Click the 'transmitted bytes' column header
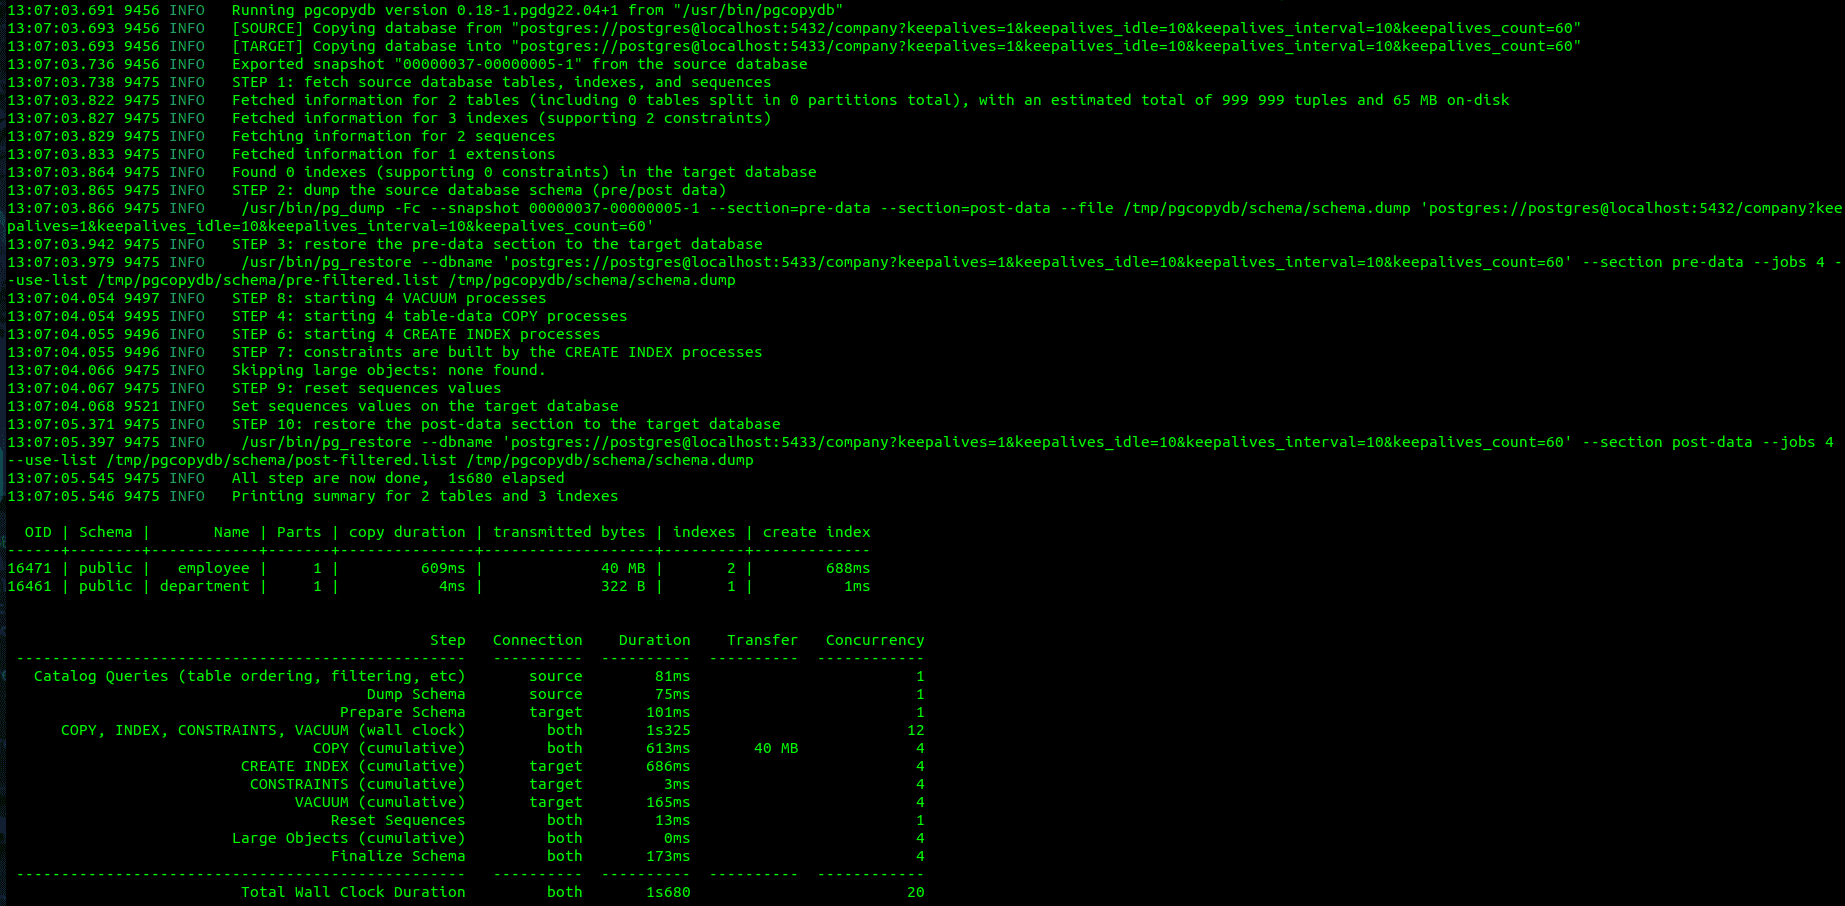 (x=569, y=532)
